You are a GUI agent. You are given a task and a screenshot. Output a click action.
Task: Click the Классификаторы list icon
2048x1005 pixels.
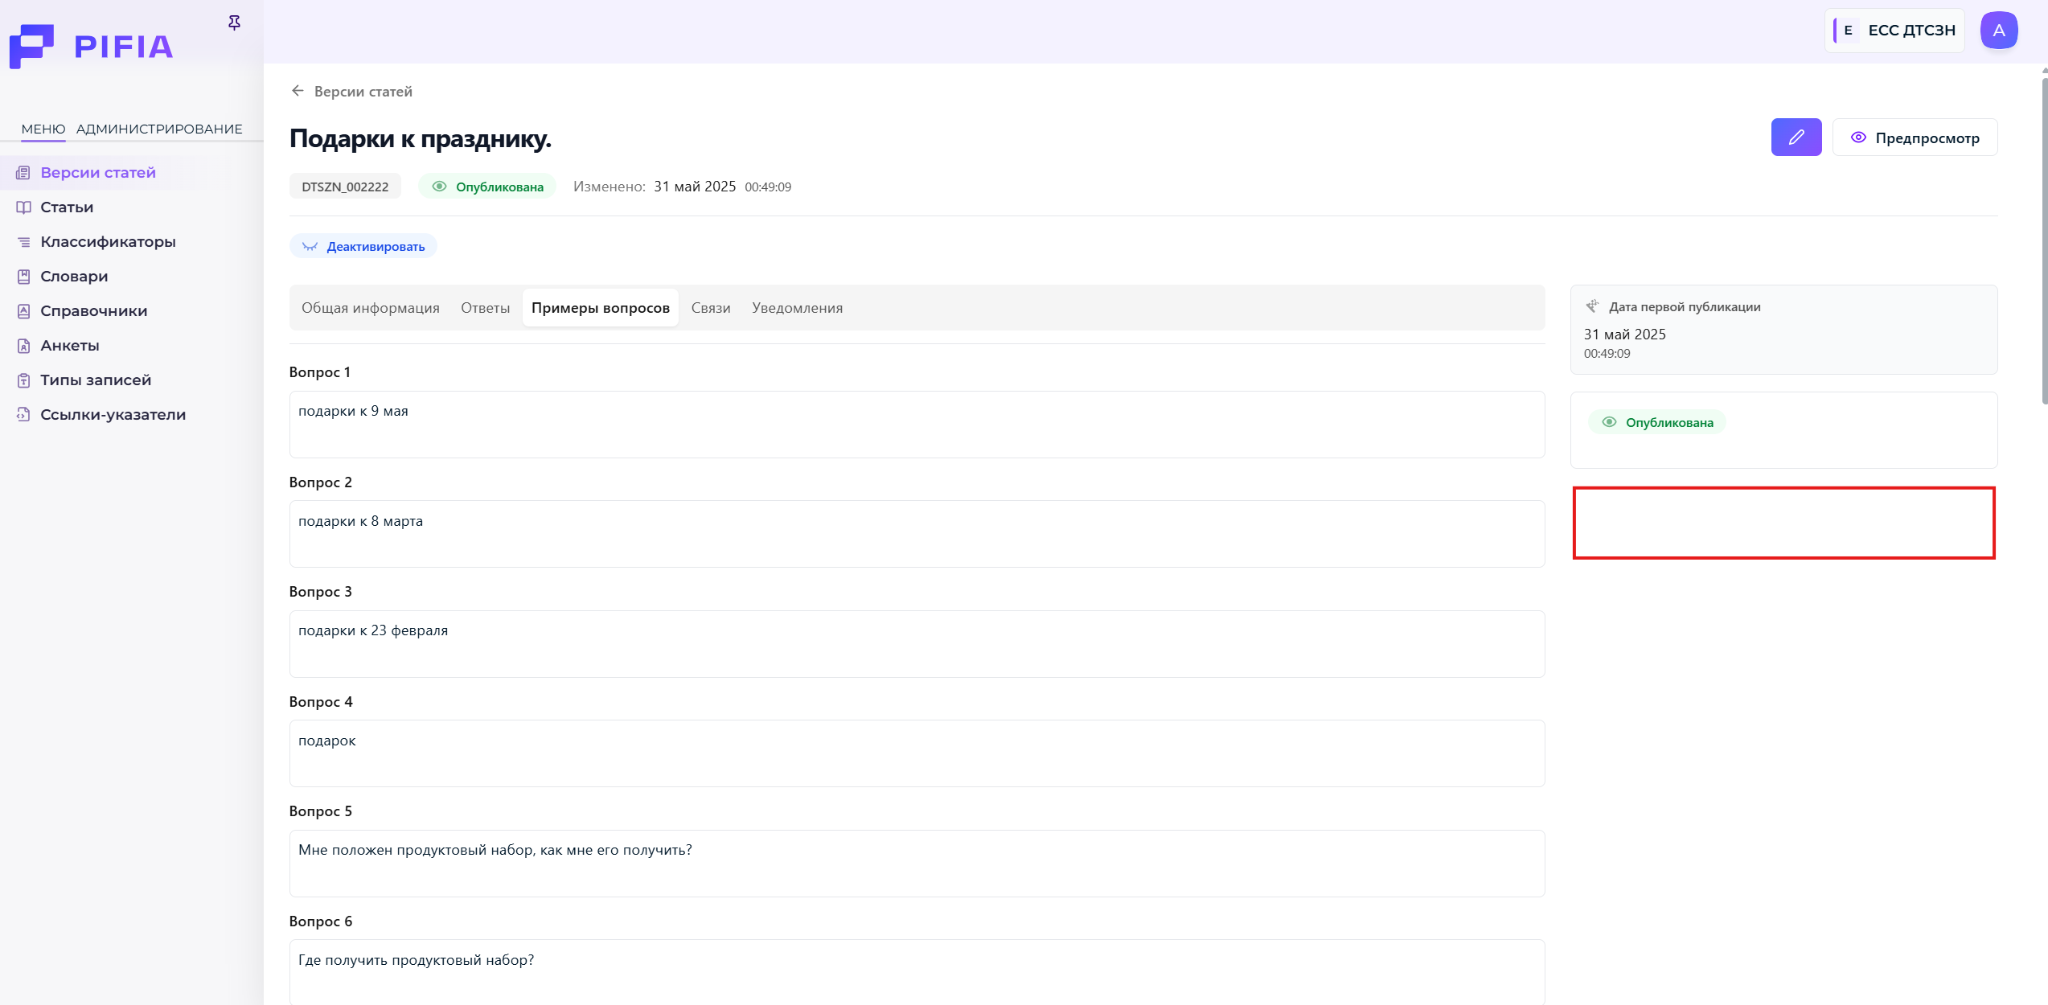(24, 242)
